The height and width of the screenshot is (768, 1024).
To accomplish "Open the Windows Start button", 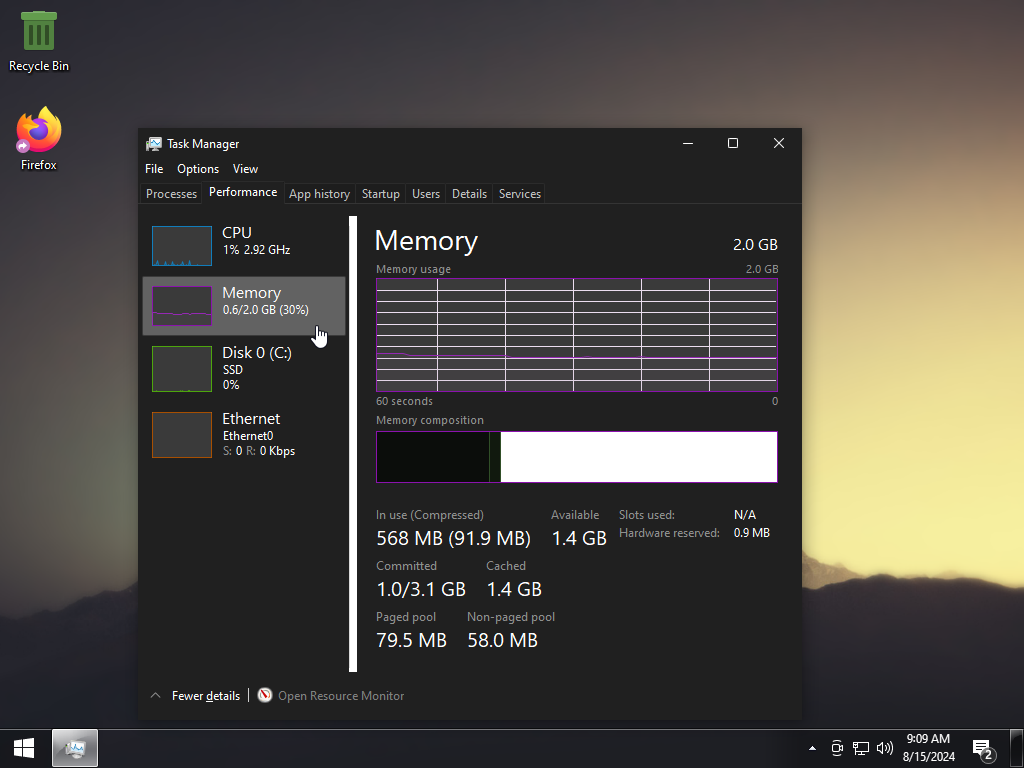I will pyautogui.click(x=24, y=748).
